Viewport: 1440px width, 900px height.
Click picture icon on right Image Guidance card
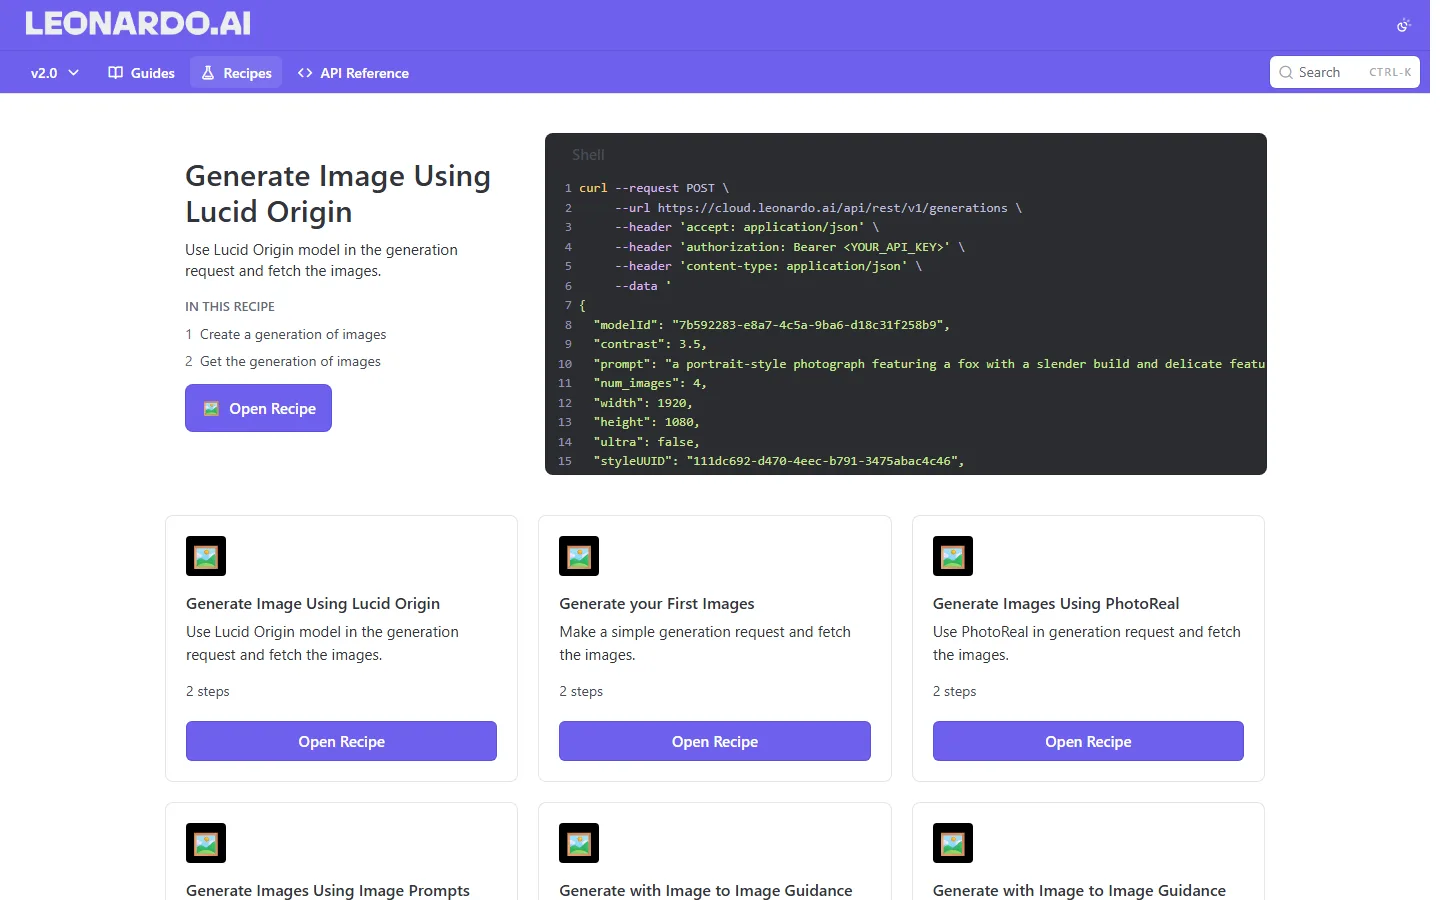[953, 843]
